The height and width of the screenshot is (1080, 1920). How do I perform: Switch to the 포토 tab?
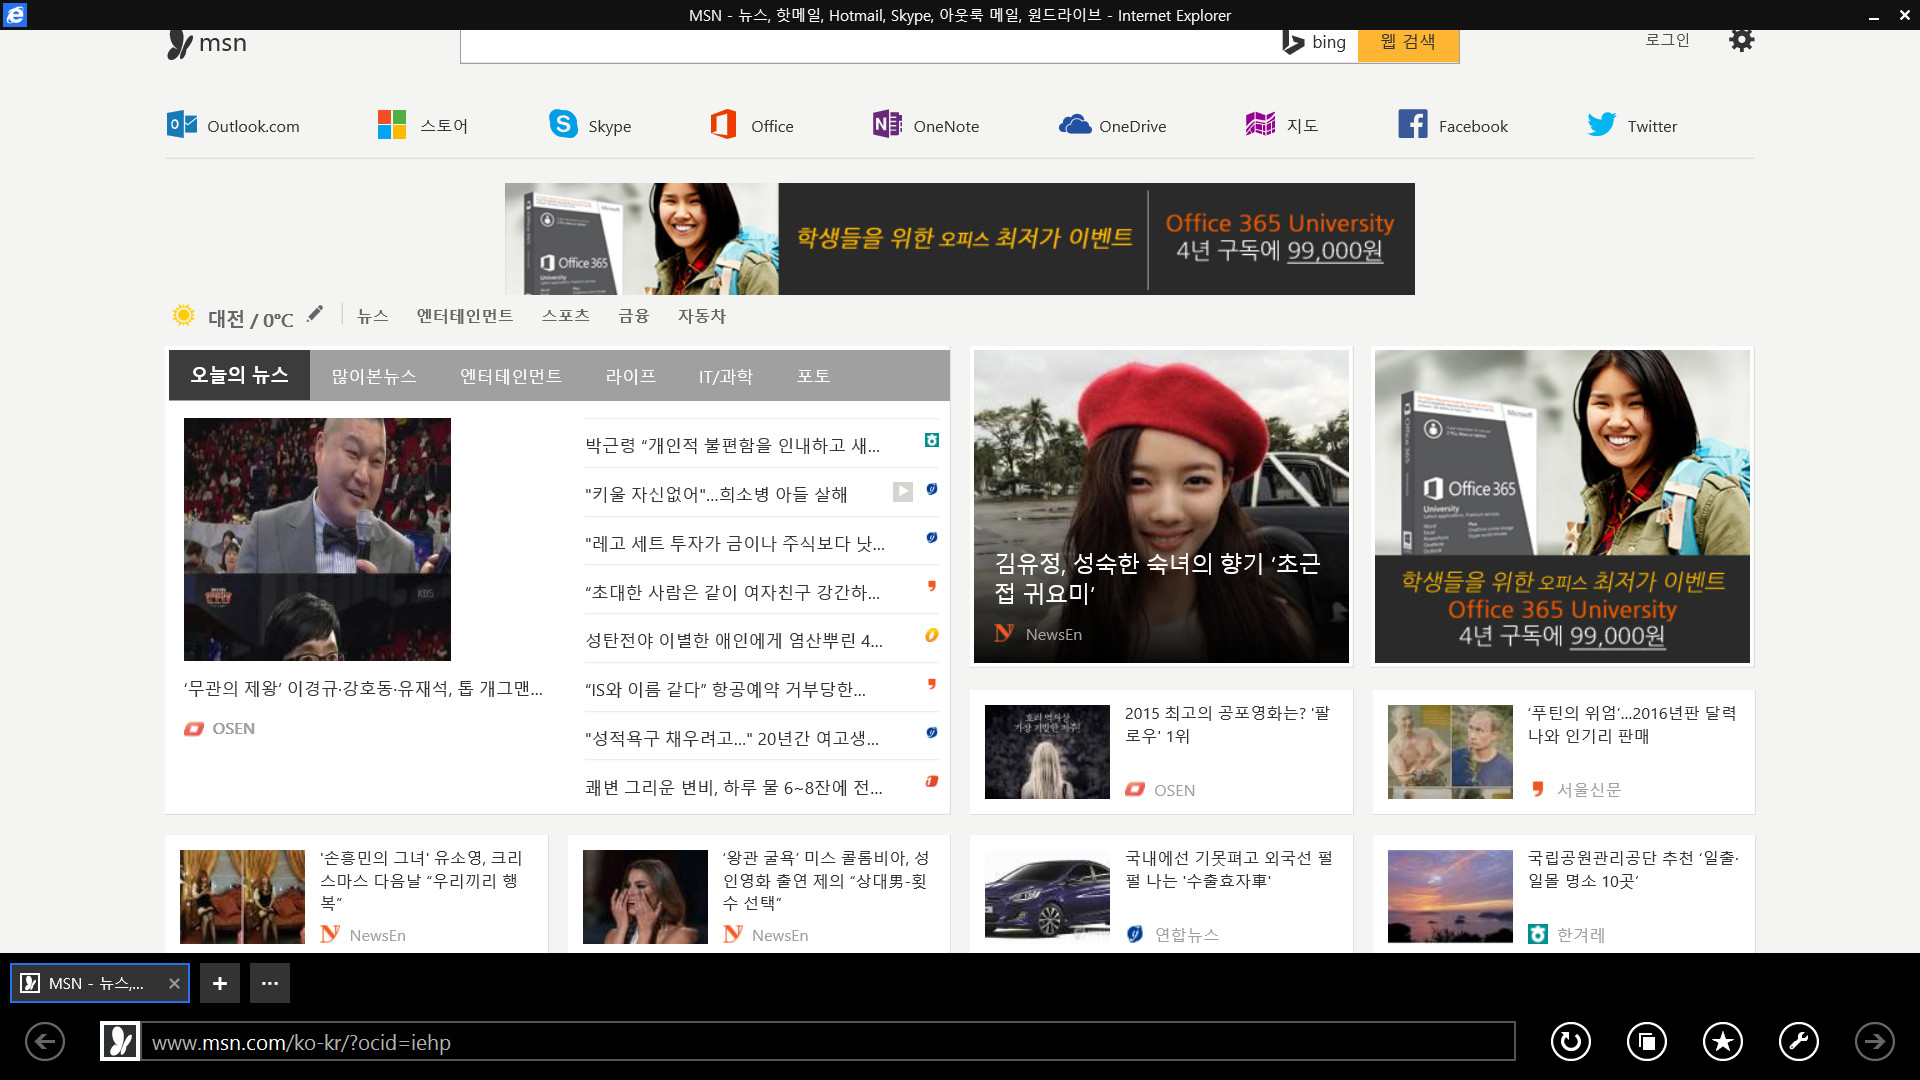pos(813,376)
